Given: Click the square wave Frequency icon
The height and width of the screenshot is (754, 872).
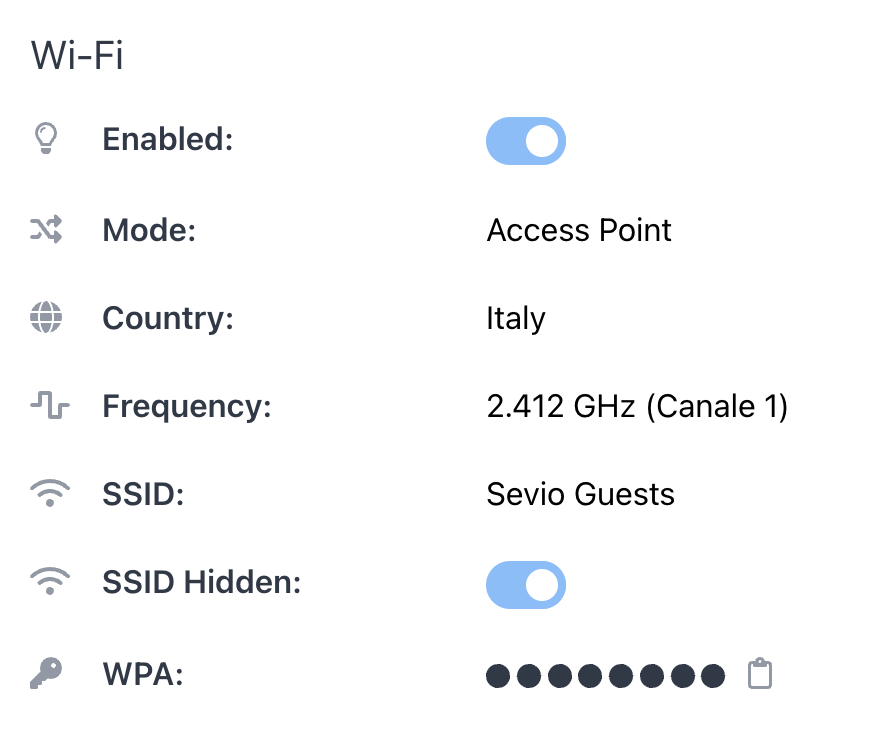Looking at the screenshot, I should [49, 407].
